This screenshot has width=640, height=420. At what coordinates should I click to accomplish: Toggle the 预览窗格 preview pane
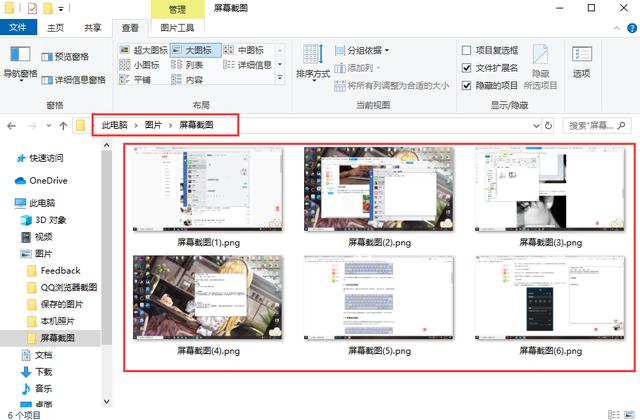65,57
